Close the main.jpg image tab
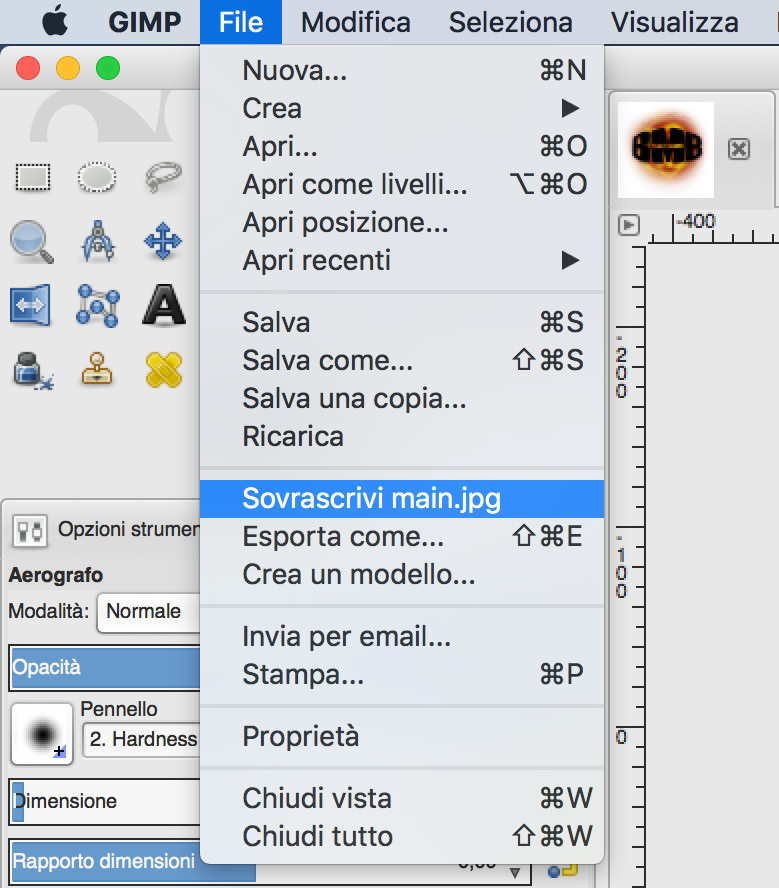 (738, 149)
